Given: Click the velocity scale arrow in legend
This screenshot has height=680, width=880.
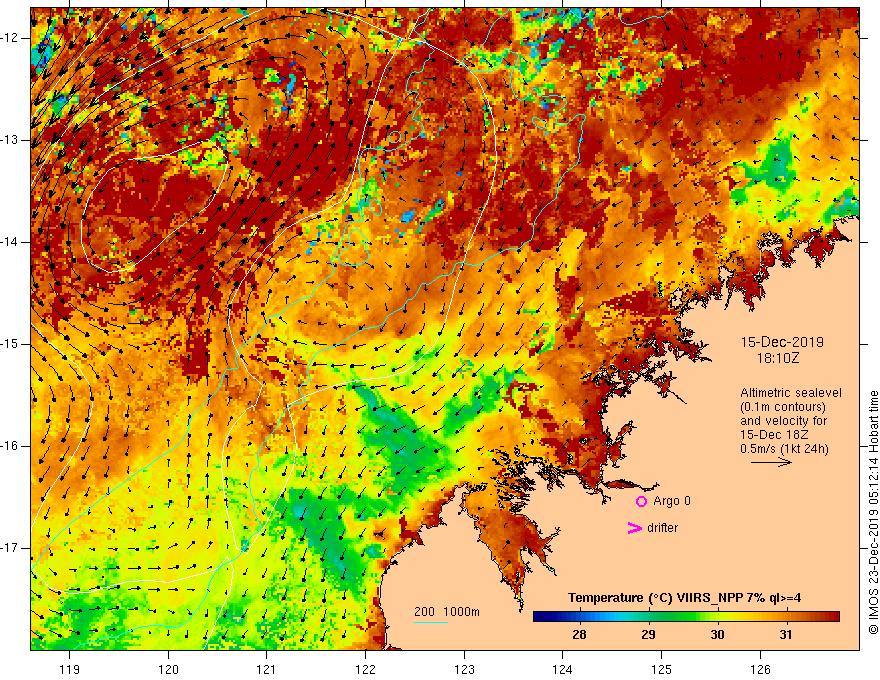Looking at the screenshot, I should tap(771, 462).
